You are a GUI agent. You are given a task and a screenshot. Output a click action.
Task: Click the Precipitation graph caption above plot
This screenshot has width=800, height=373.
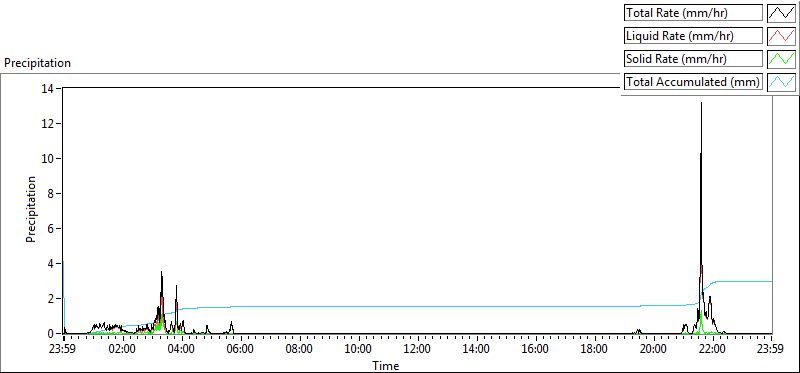click(x=37, y=63)
